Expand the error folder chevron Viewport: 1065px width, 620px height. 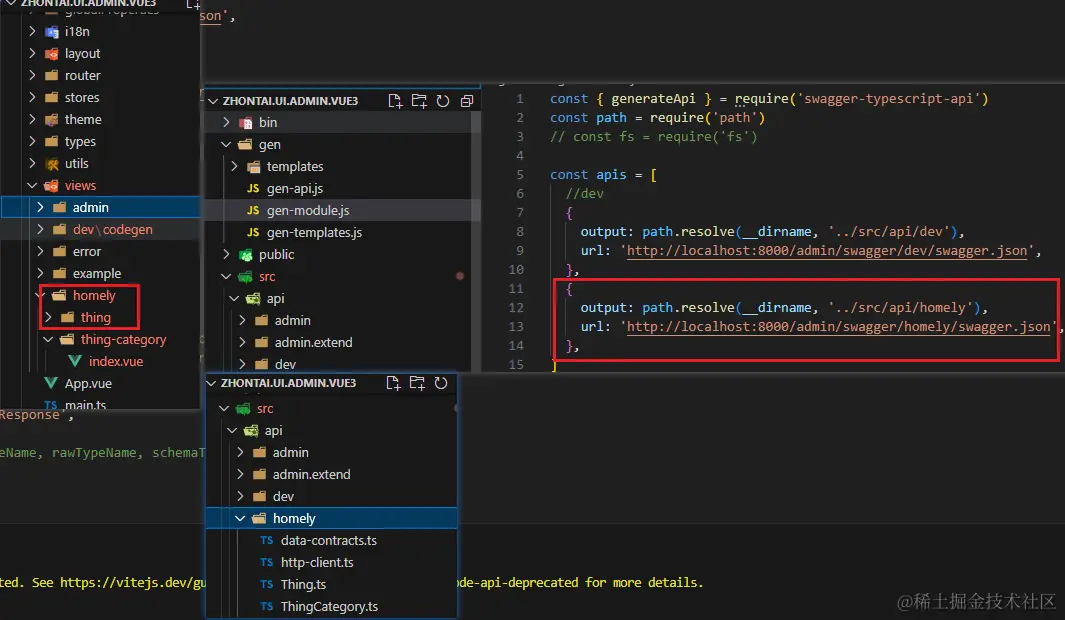[x=40, y=251]
